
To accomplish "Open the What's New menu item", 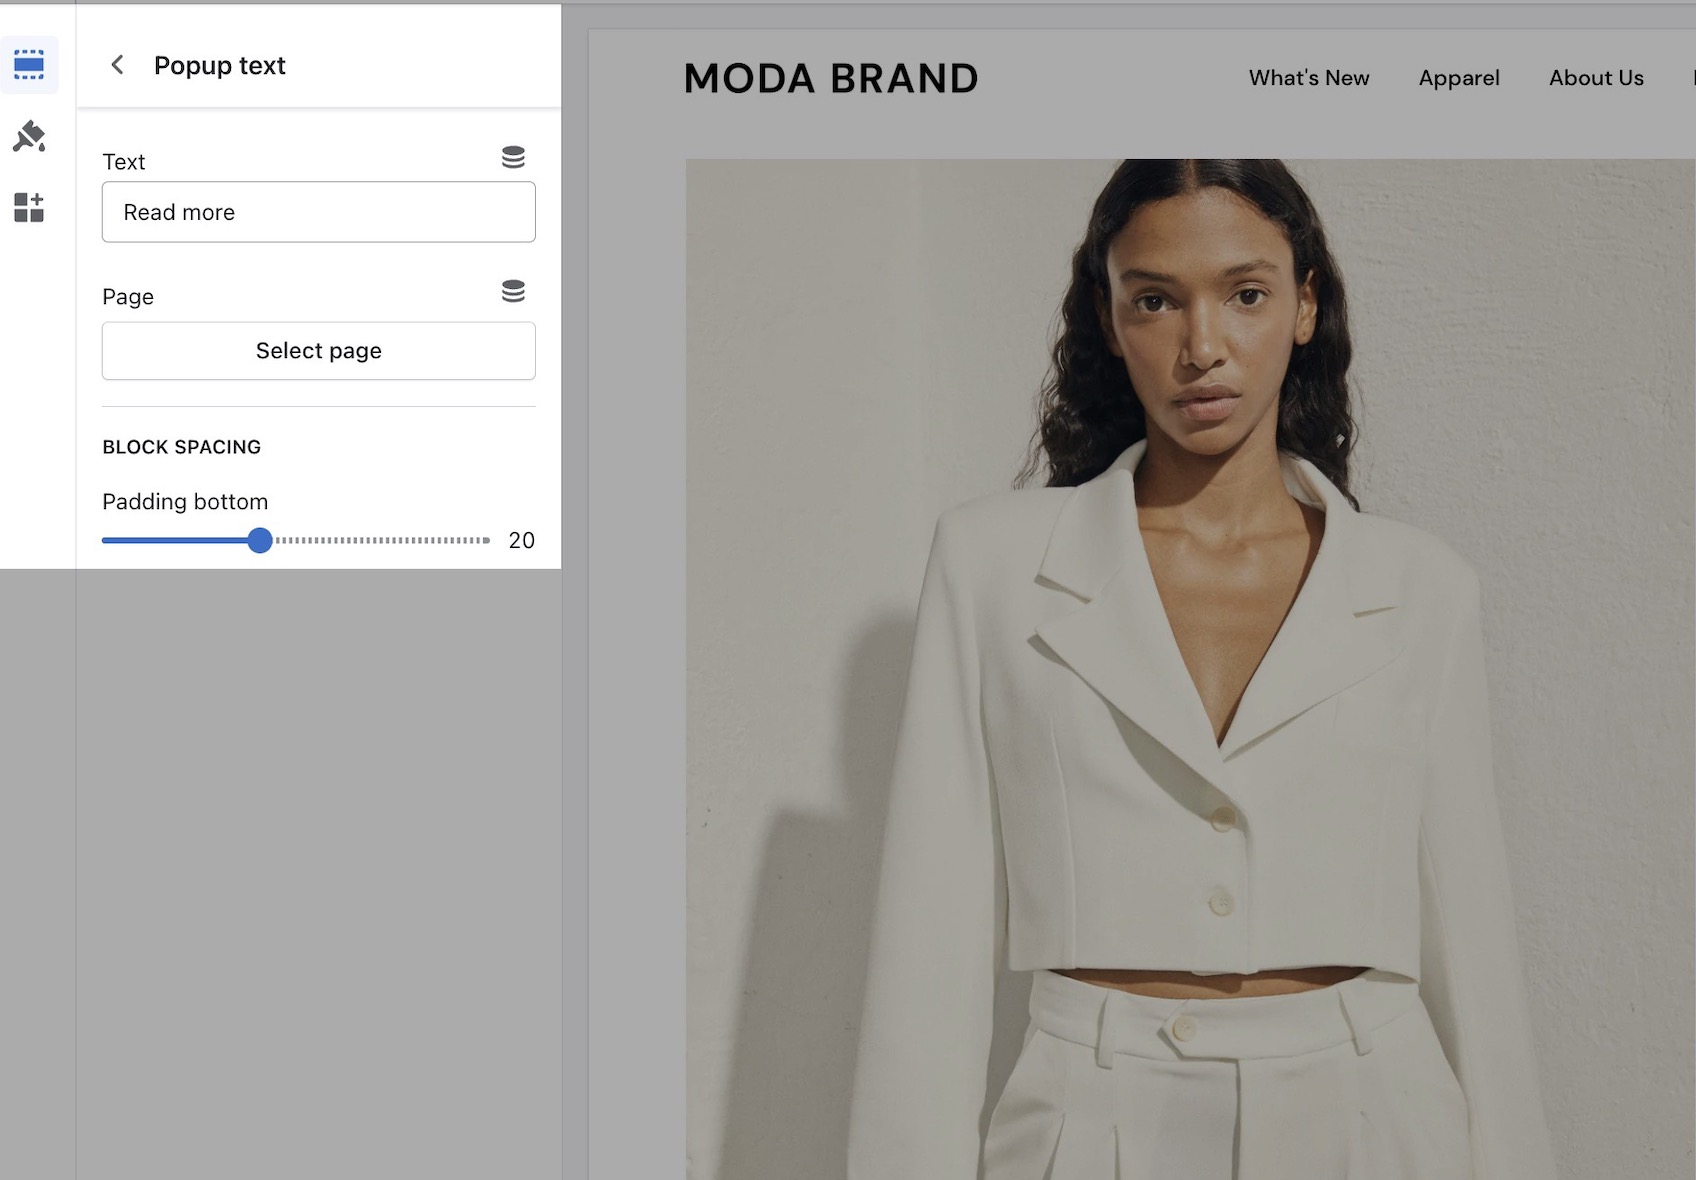I will click(1308, 78).
